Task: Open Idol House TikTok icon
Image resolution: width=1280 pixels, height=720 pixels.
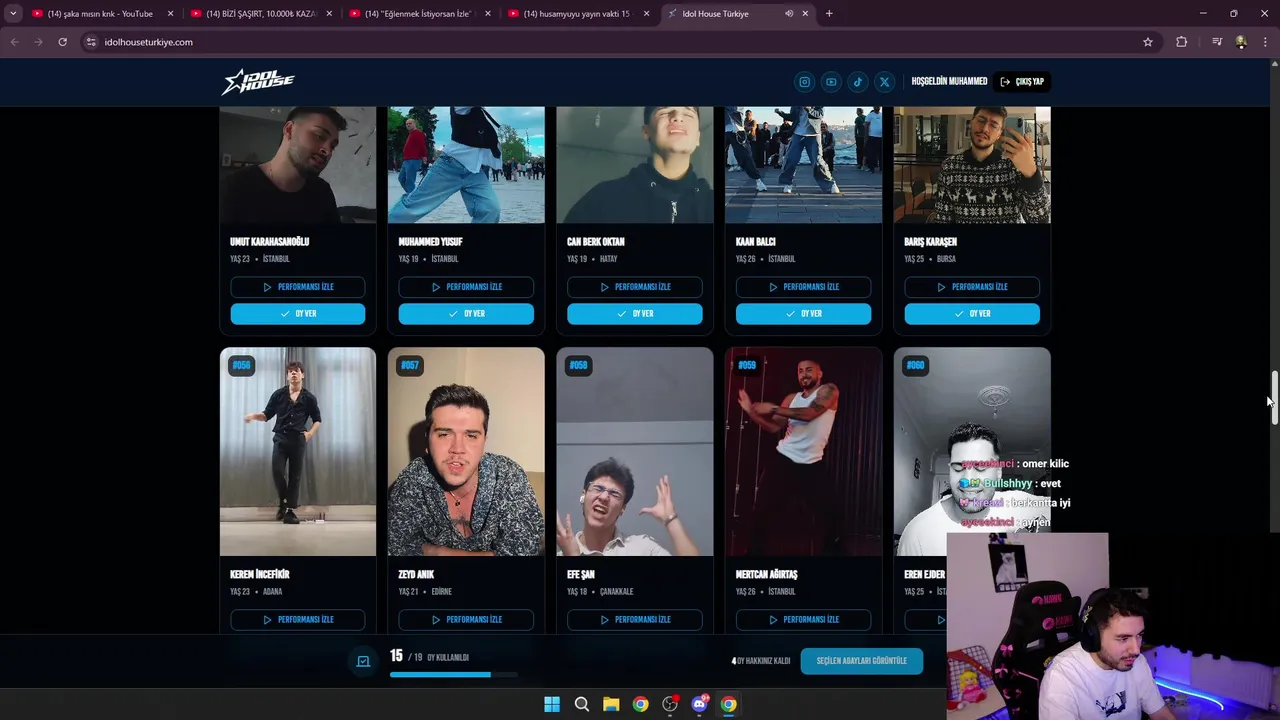Action: (858, 82)
